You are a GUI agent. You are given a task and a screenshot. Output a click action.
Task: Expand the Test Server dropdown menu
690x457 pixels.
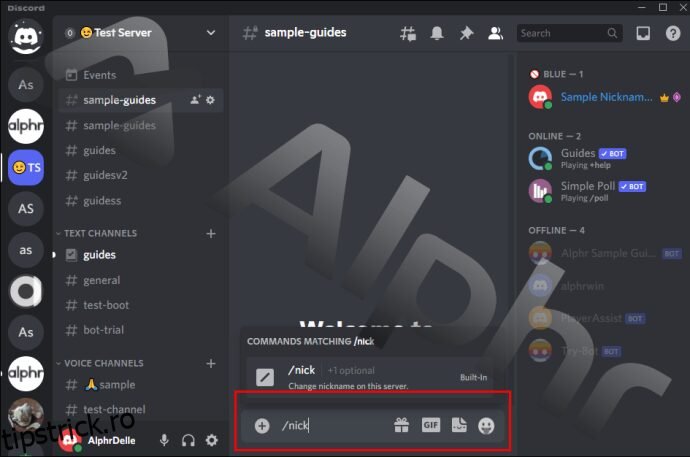pos(211,33)
